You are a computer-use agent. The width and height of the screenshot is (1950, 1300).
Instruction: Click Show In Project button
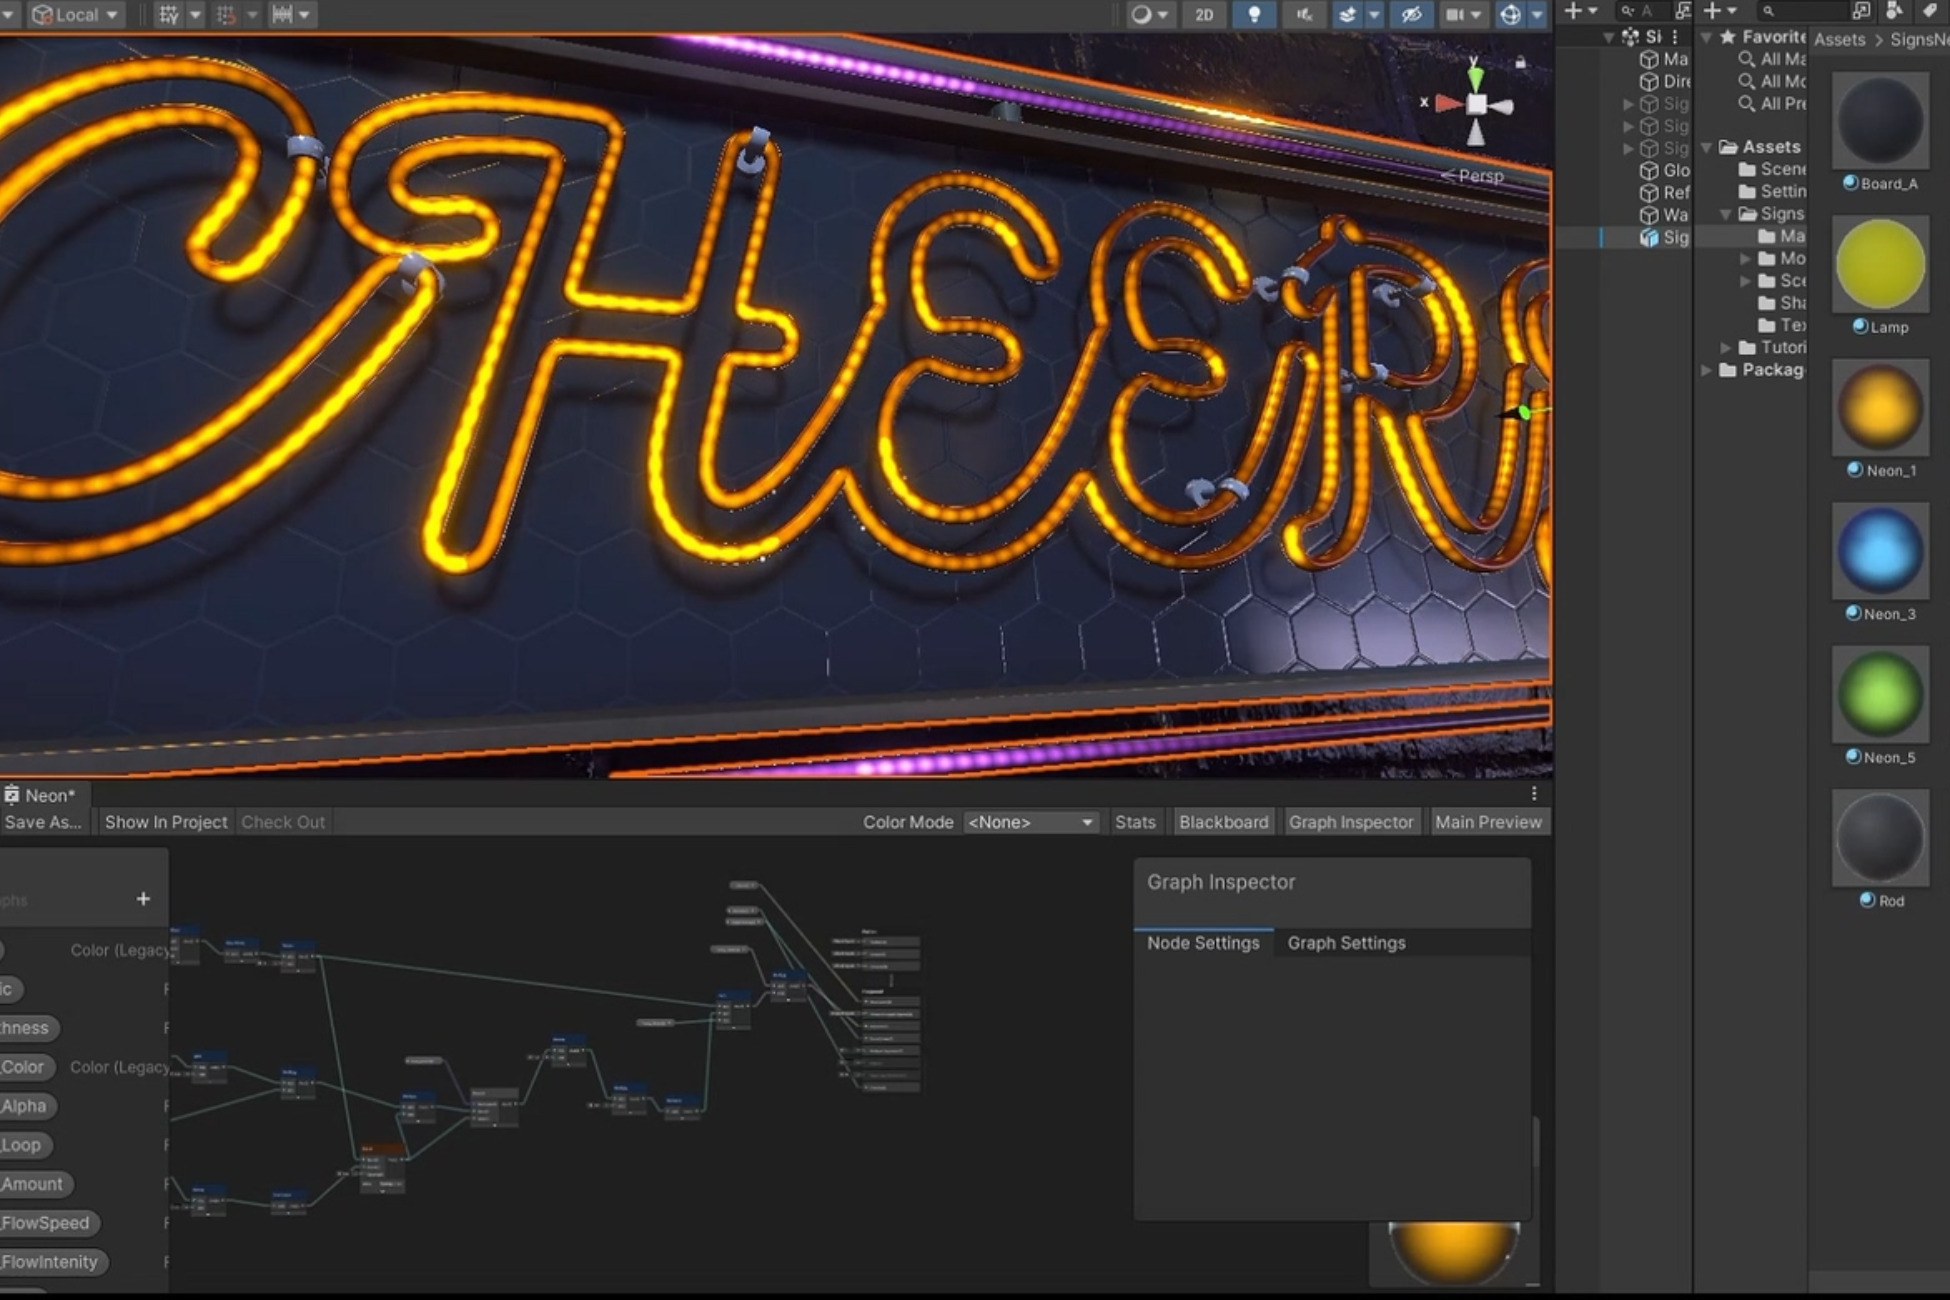pos(166,822)
